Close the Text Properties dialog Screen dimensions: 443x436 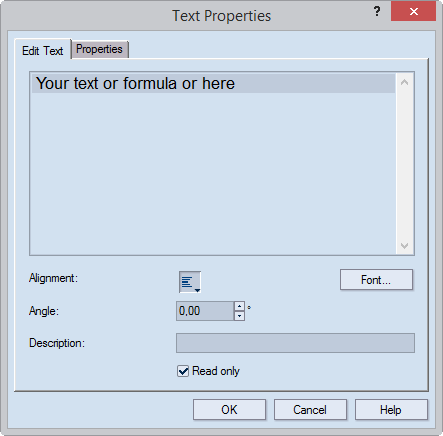click(x=413, y=11)
